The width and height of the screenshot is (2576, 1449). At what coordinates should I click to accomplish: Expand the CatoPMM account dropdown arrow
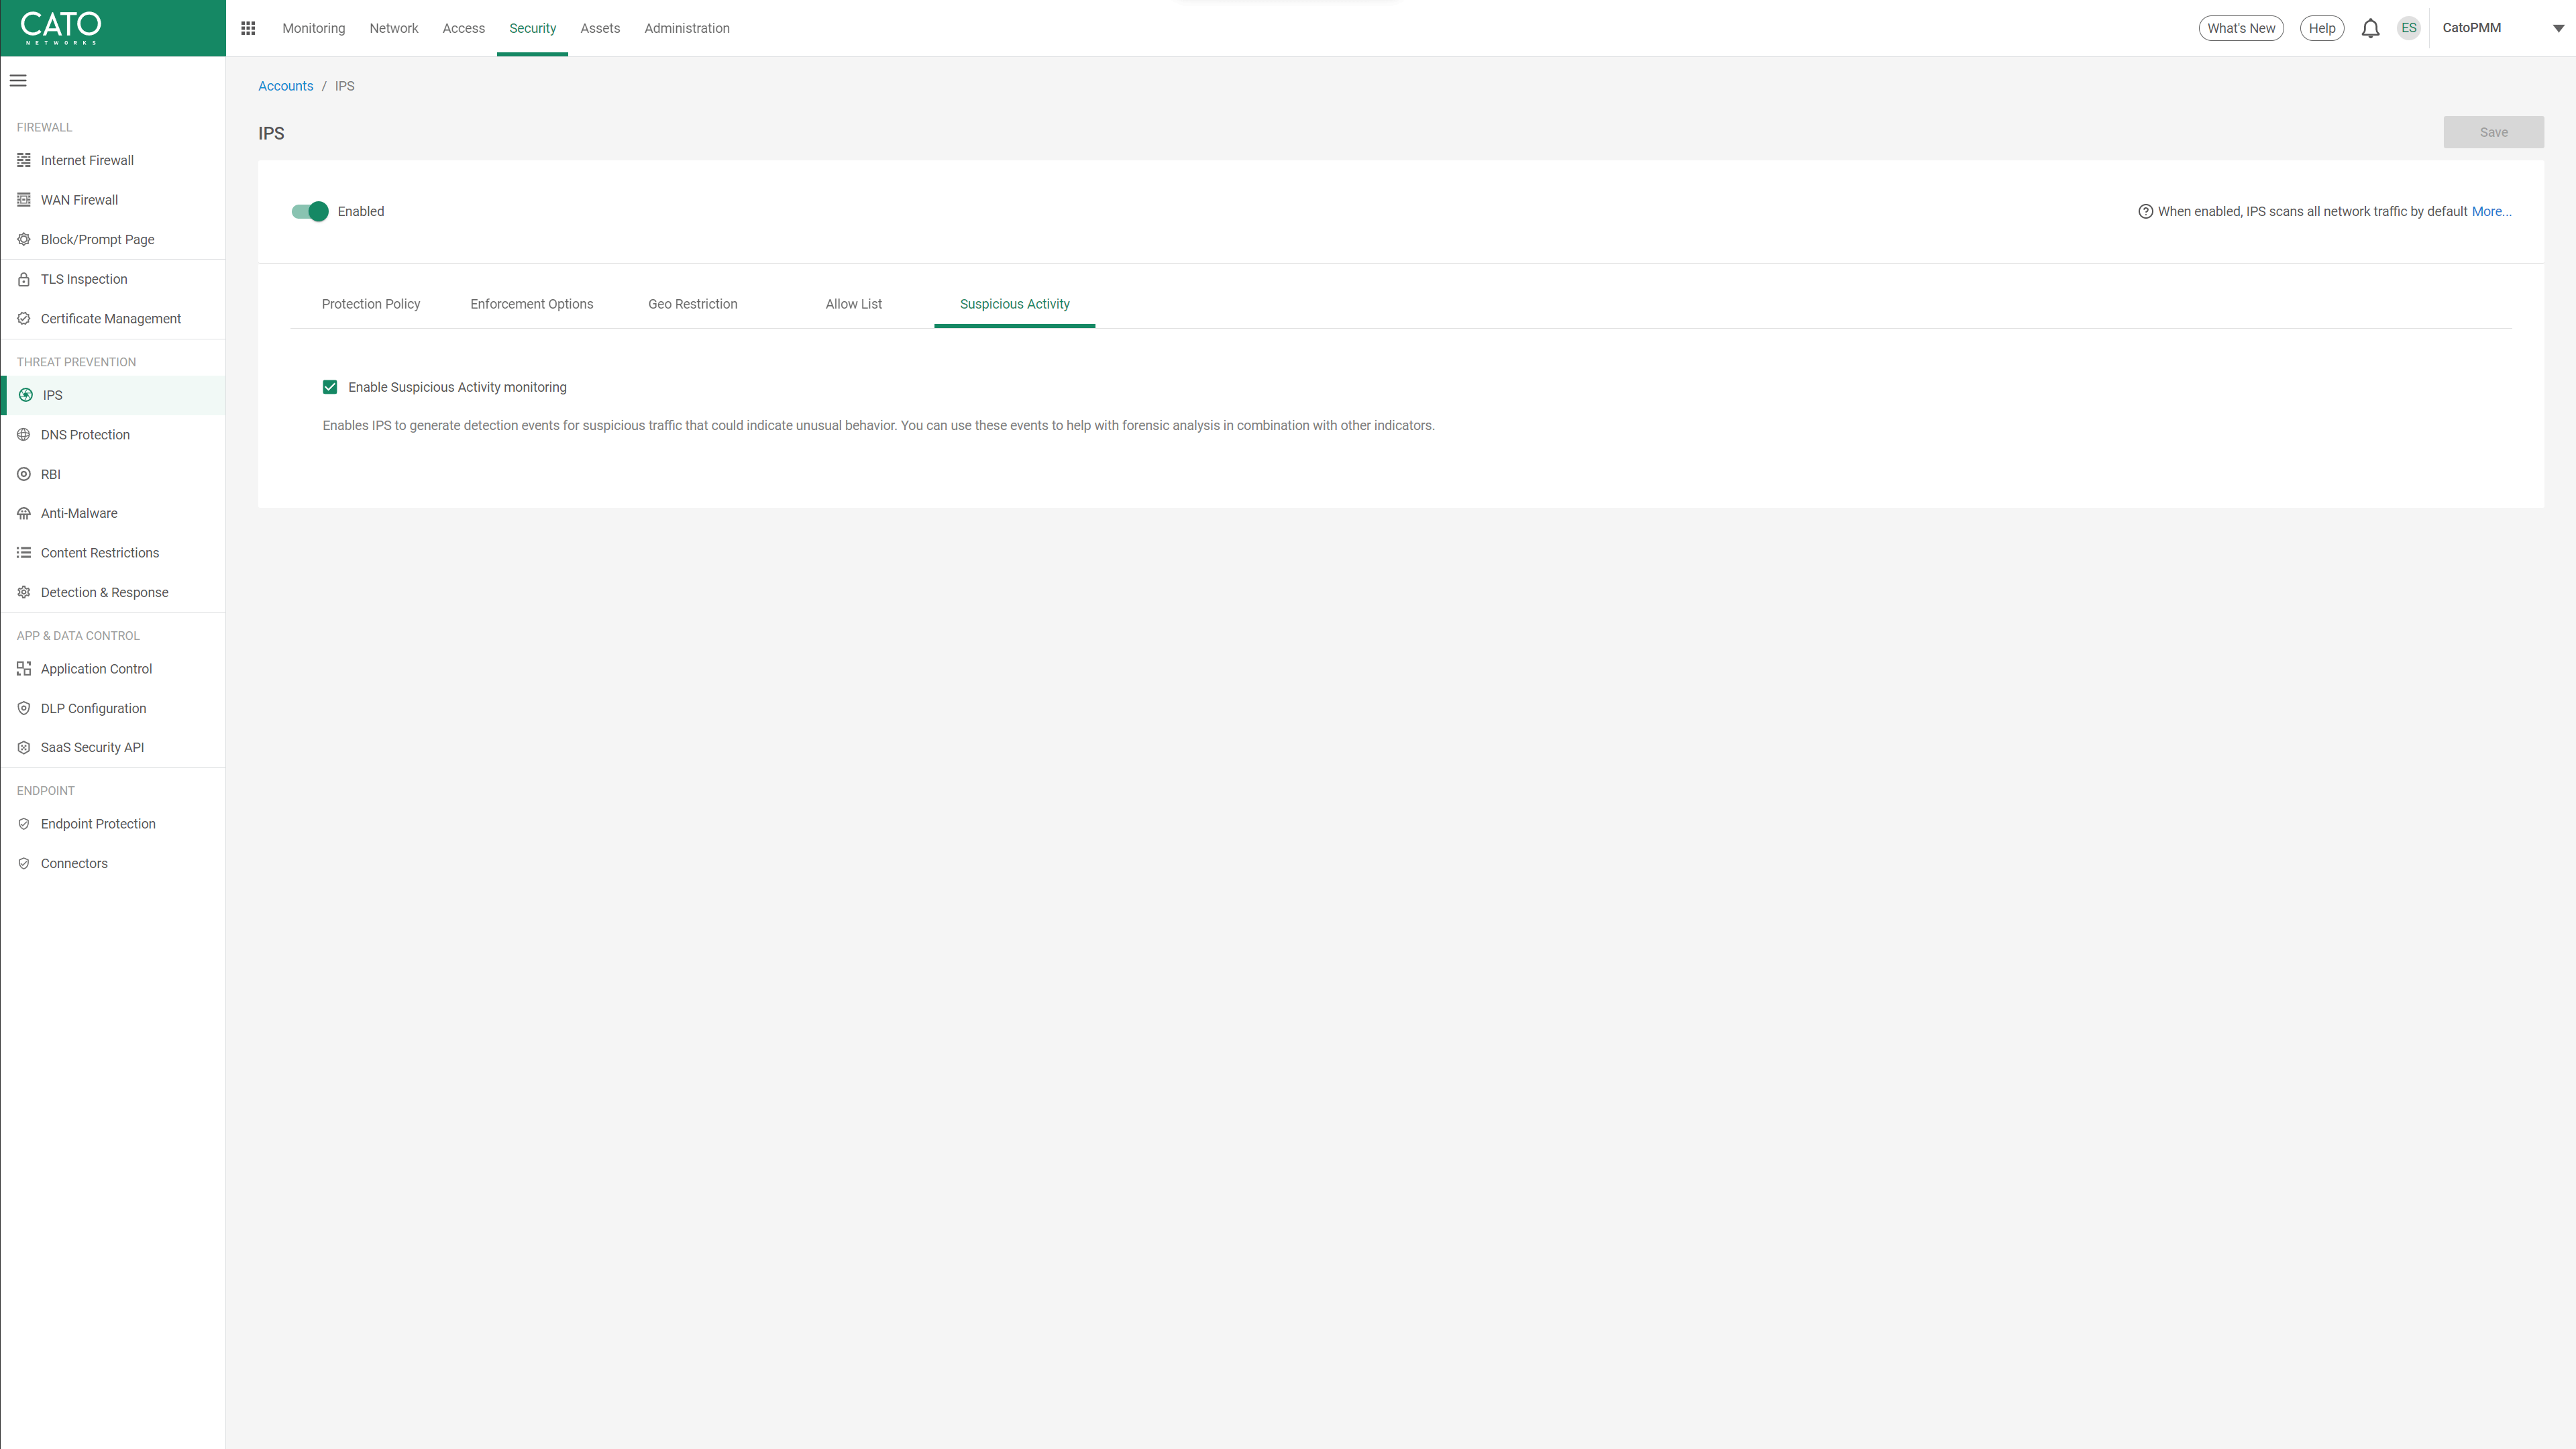pos(2558,28)
